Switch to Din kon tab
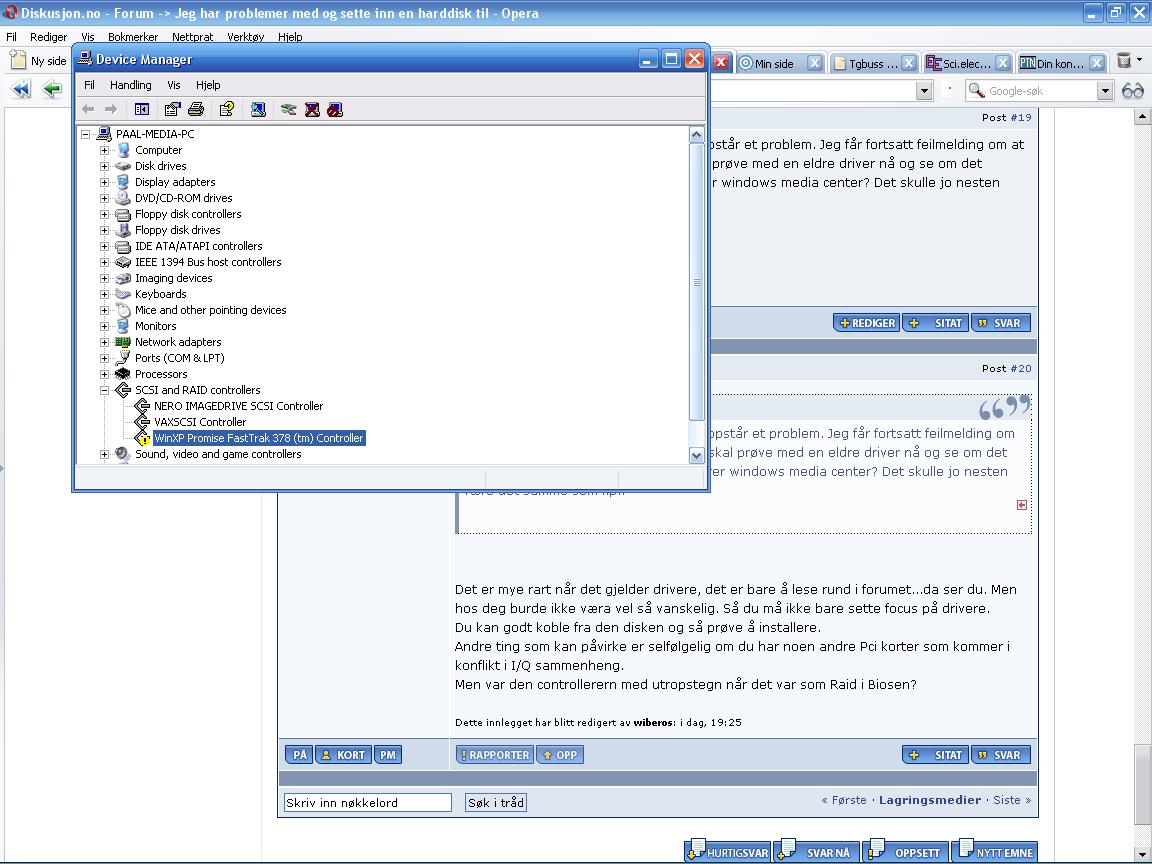1152x864 pixels. [1060, 63]
